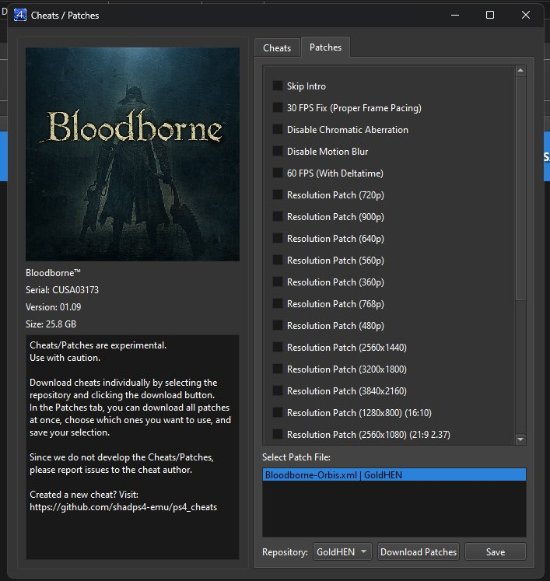Click the shadPS4 app icon in title bar
Image resolution: width=550 pixels, height=581 pixels.
pyautogui.click(x=20, y=15)
